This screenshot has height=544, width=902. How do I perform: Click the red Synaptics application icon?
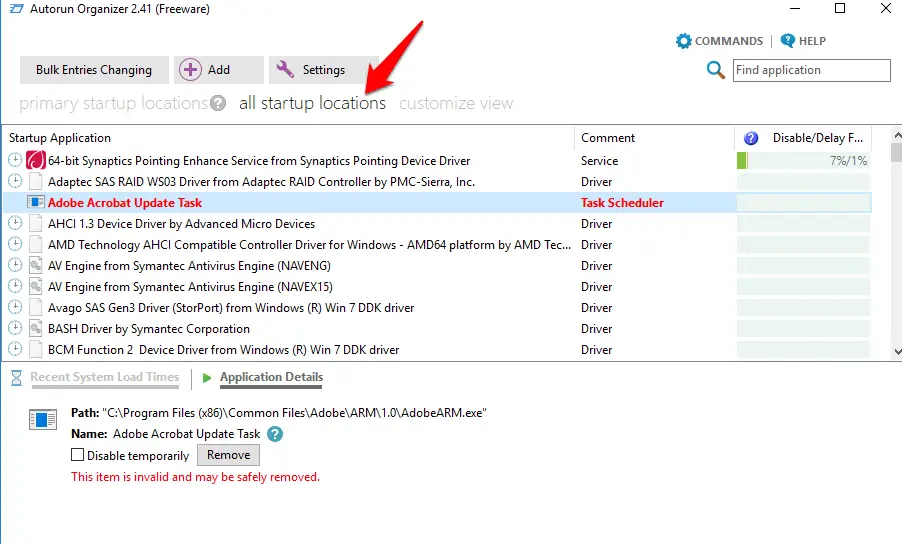[36, 160]
